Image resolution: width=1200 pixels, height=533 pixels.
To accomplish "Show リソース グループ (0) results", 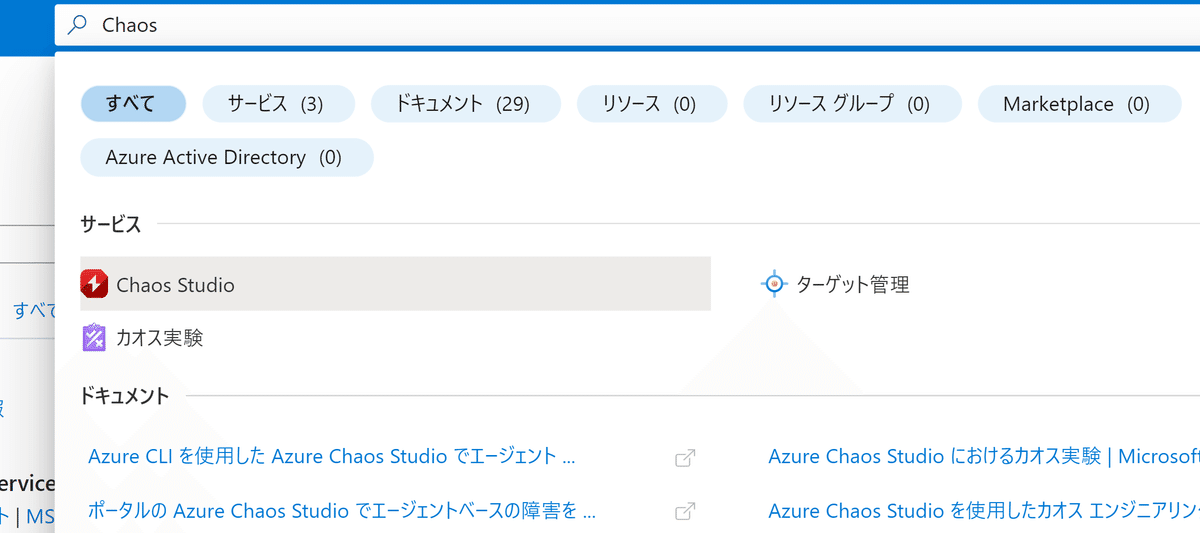I will [852, 104].
